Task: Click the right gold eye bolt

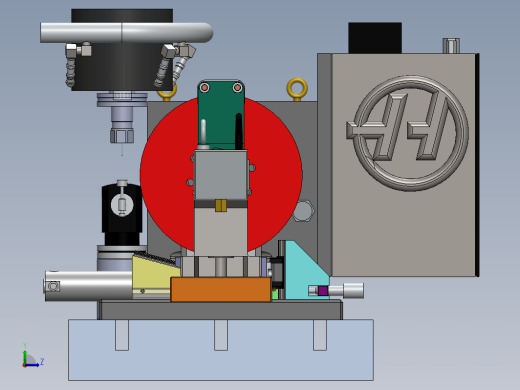Action: 297,89
